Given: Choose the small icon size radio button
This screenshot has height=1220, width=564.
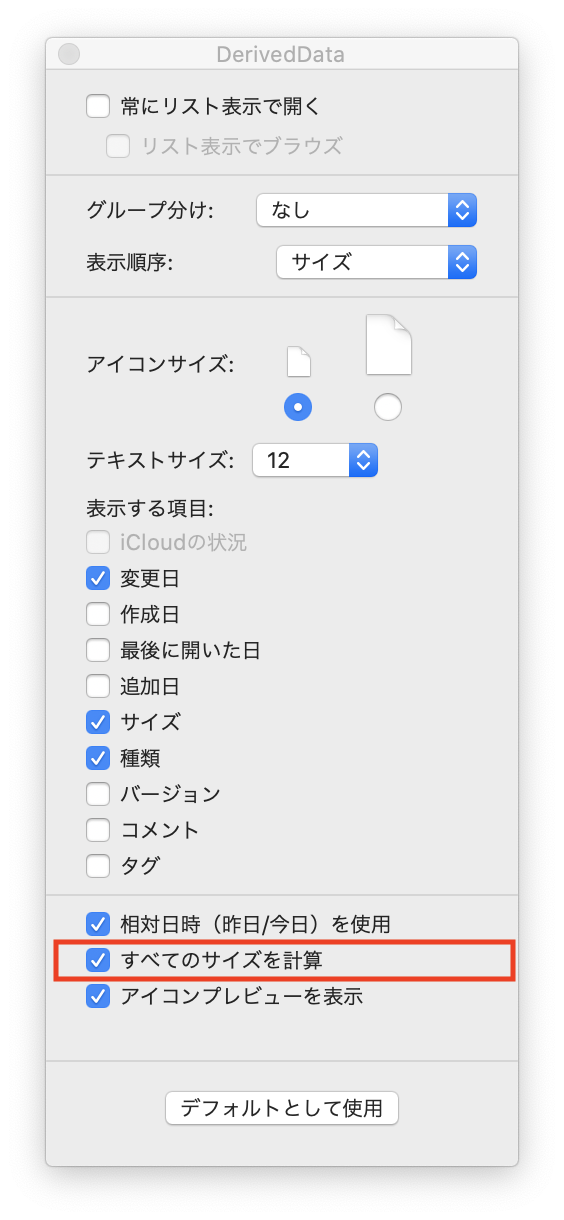Looking at the screenshot, I should tap(299, 407).
